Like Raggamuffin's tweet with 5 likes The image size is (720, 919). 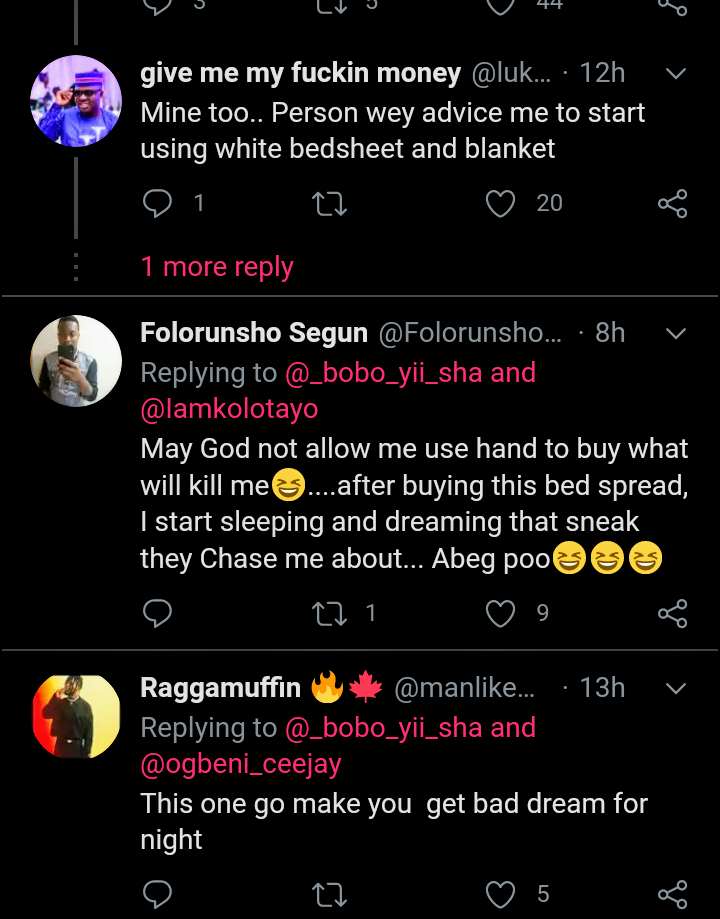(x=500, y=894)
